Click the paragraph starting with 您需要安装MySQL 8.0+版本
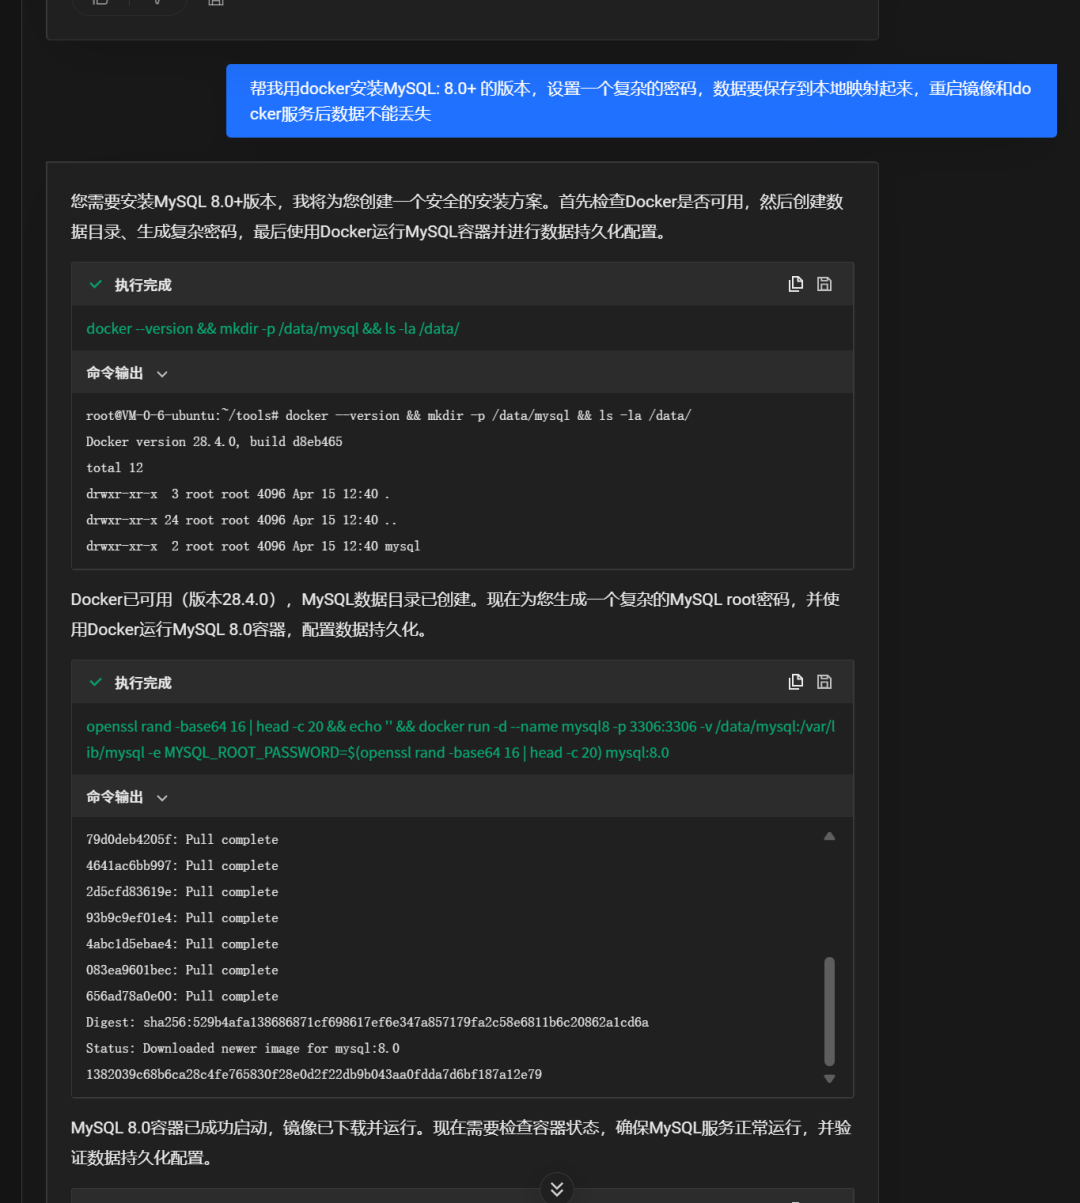This screenshot has width=1080, height=1203. tap(457, 216)
